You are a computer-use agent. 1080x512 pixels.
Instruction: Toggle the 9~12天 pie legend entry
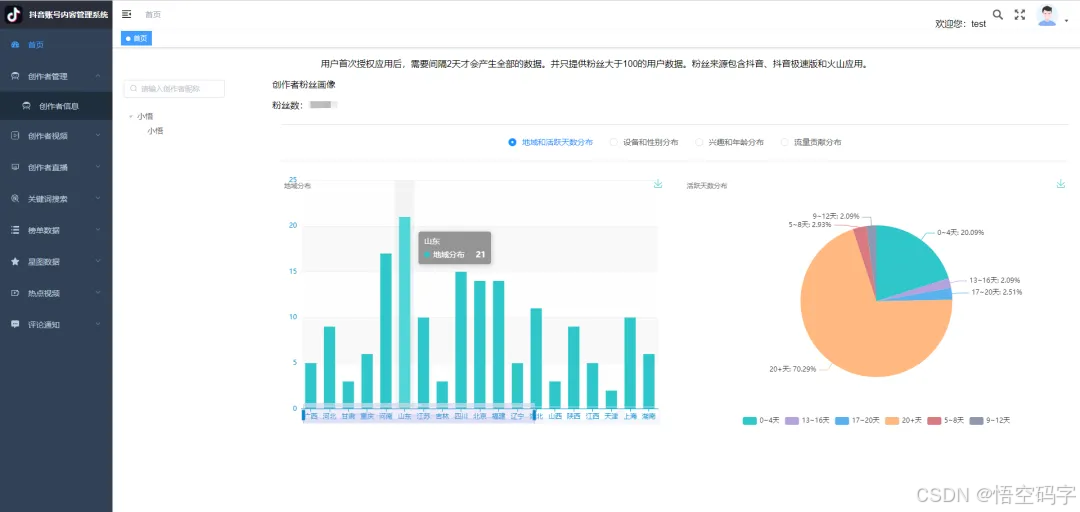990,420
